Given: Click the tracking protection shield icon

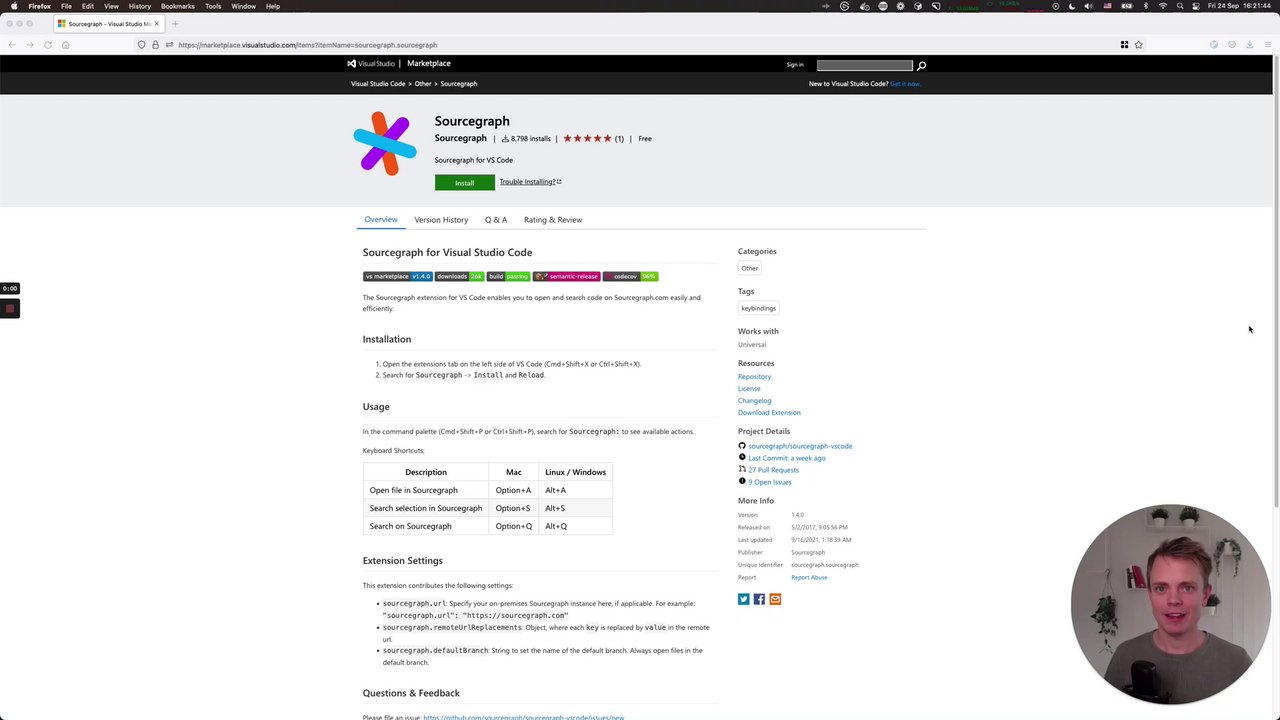Looking at the screenshot, I should (x=141, y=45).
